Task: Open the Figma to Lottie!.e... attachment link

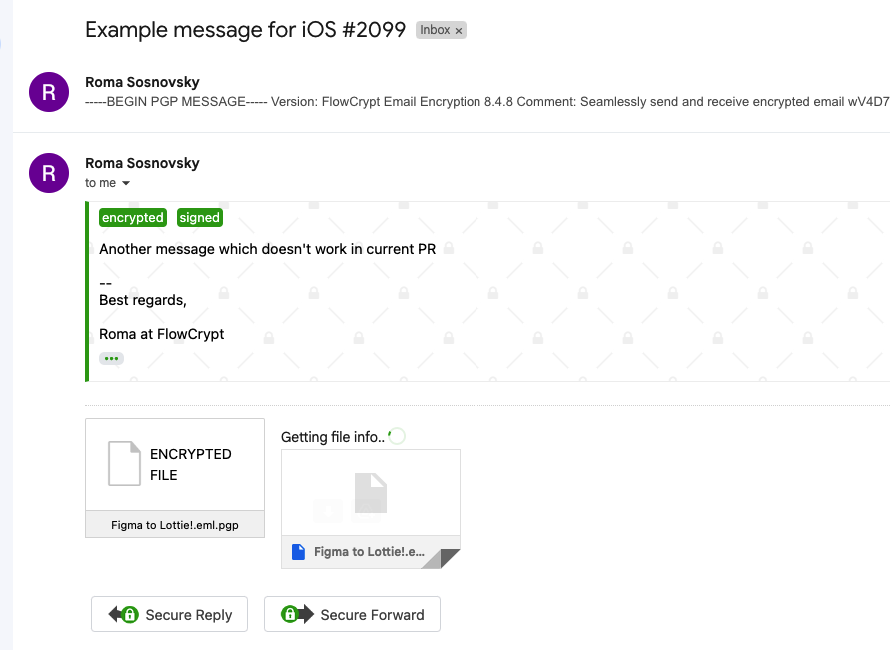Action: point(370,551)
